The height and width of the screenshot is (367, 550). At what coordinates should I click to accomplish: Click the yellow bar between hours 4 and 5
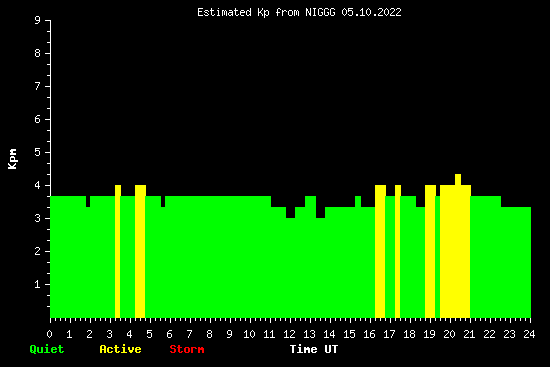pyautogui.click(x=140, y=251)
